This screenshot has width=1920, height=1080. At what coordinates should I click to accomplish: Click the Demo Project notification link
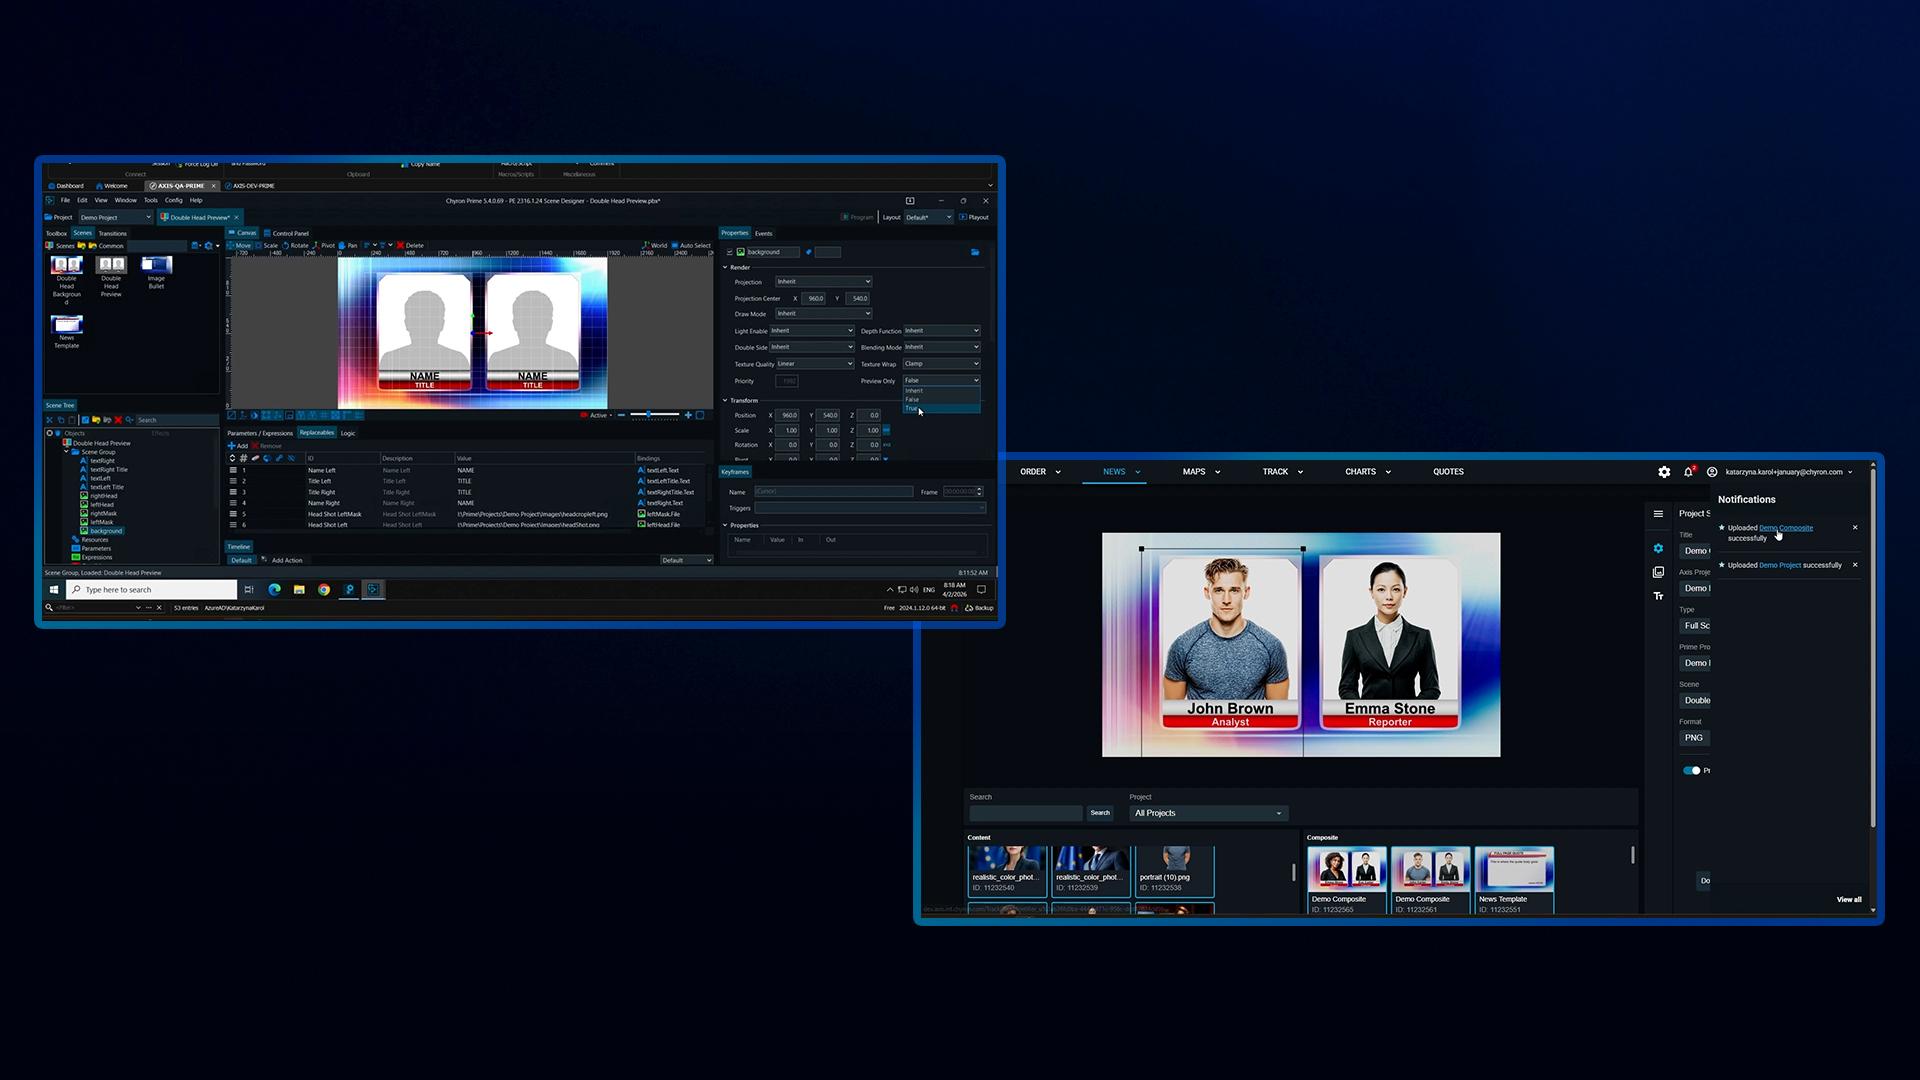1780,565
